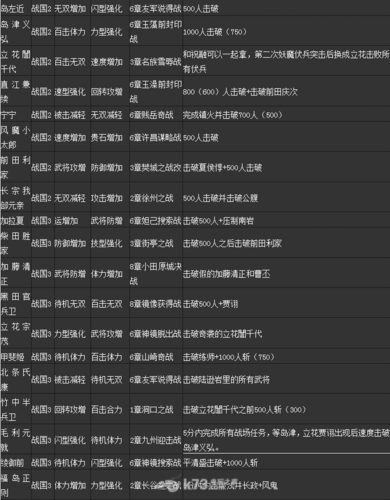Select '百击无双' in the 立花誾千代 row
The height and width of the screenshot is (500, 390).
(70, 62)
